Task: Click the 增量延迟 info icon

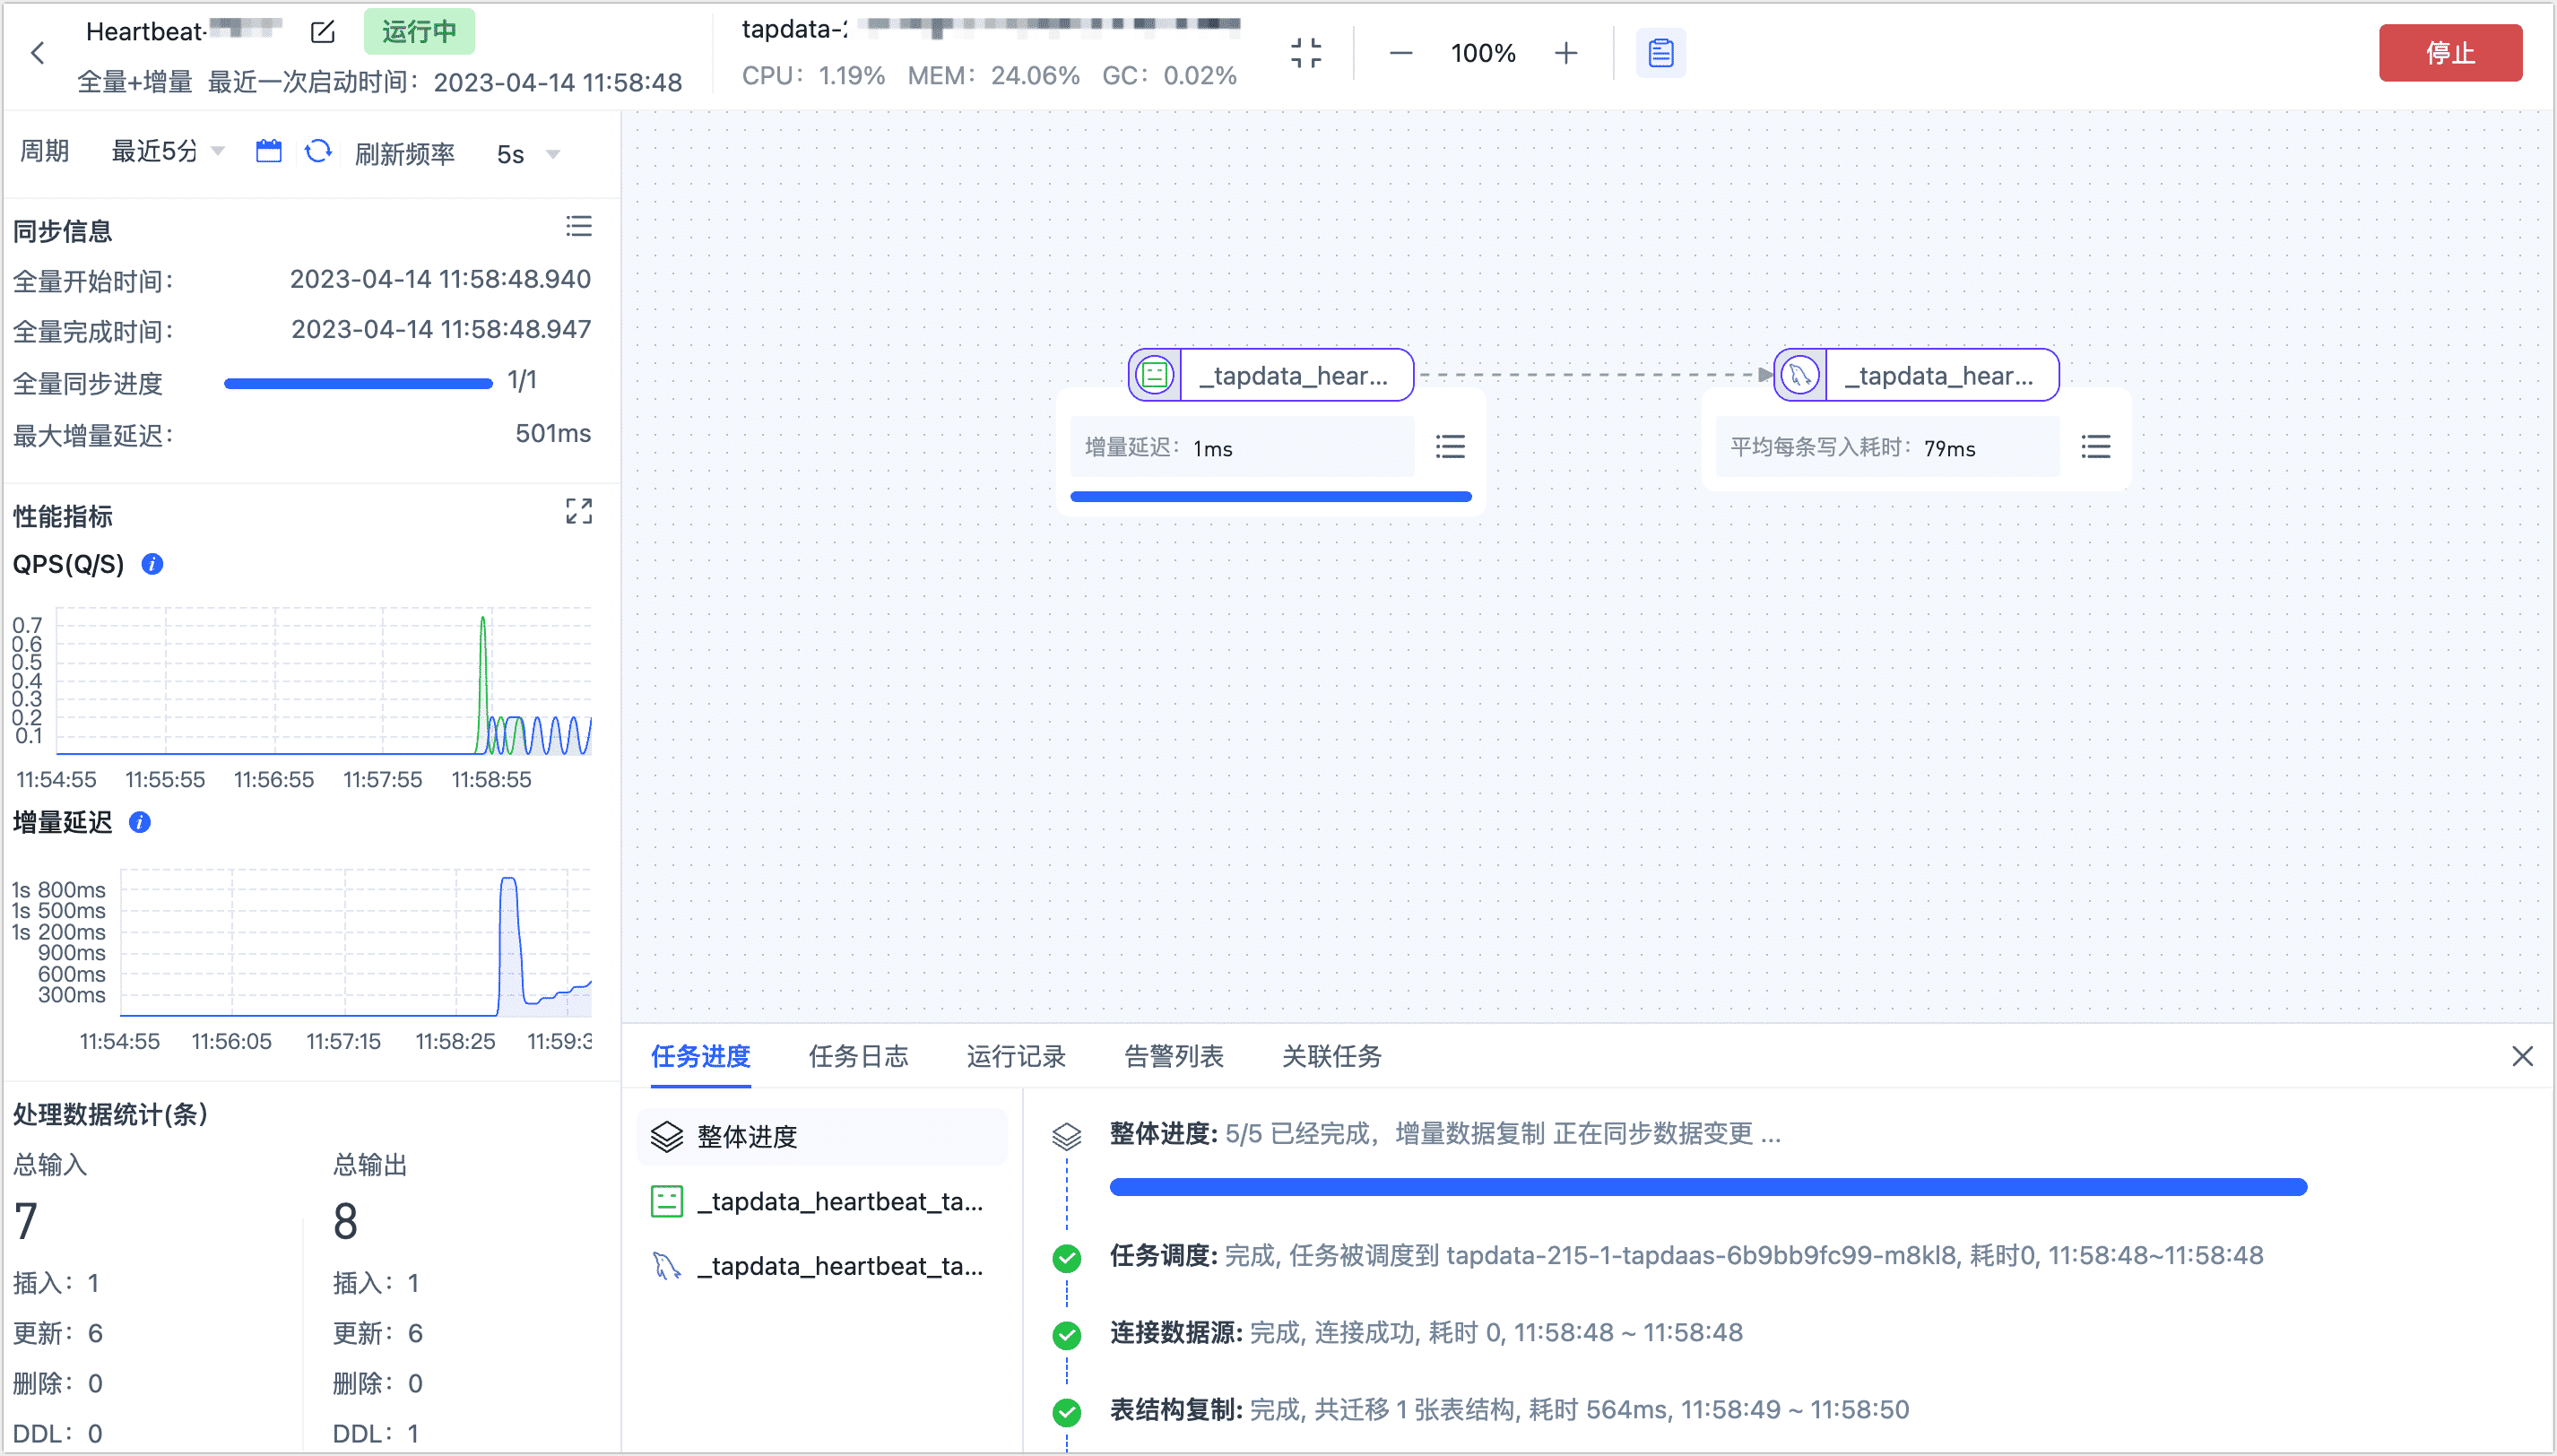Action: pyautogui.click(x=140, y=823)
